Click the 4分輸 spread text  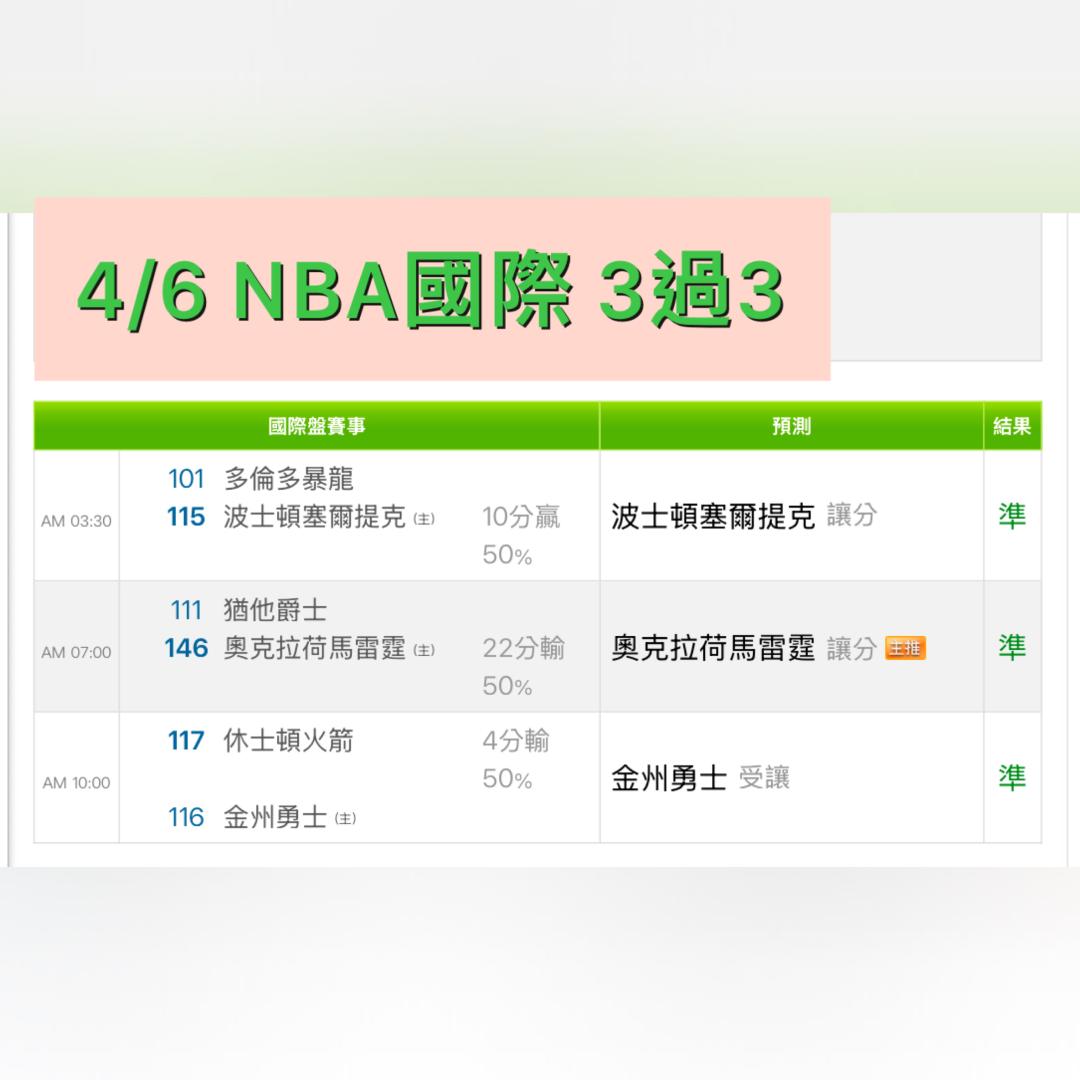(516, 741)
